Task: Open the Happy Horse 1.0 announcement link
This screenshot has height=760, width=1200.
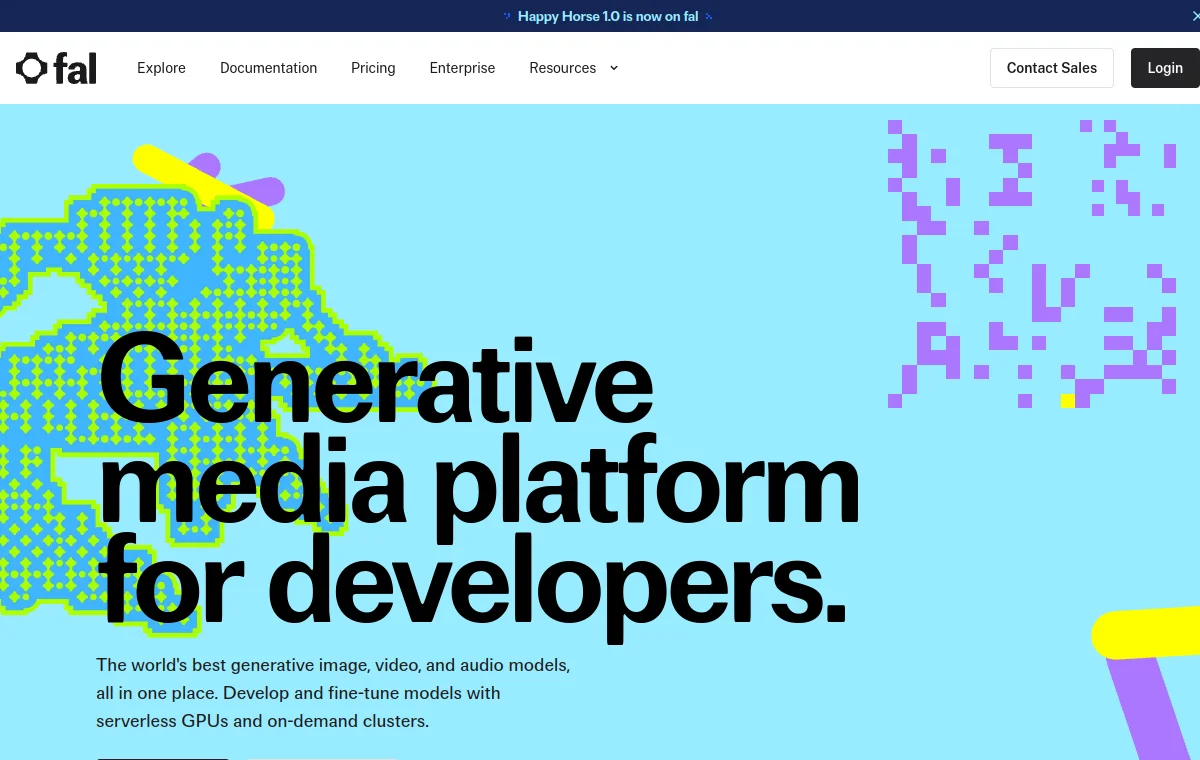Action: click(x=608, y=17)
